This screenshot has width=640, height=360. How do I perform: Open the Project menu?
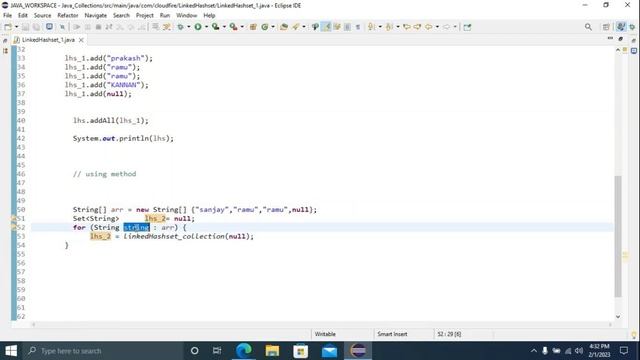tap(144, 15)
